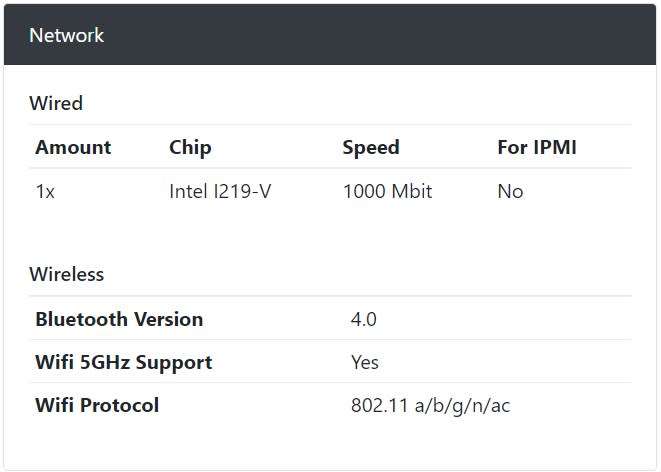Click the Wifi 5GHz Support label
Viewport: 661px width, 472px height.
(124, 362)
